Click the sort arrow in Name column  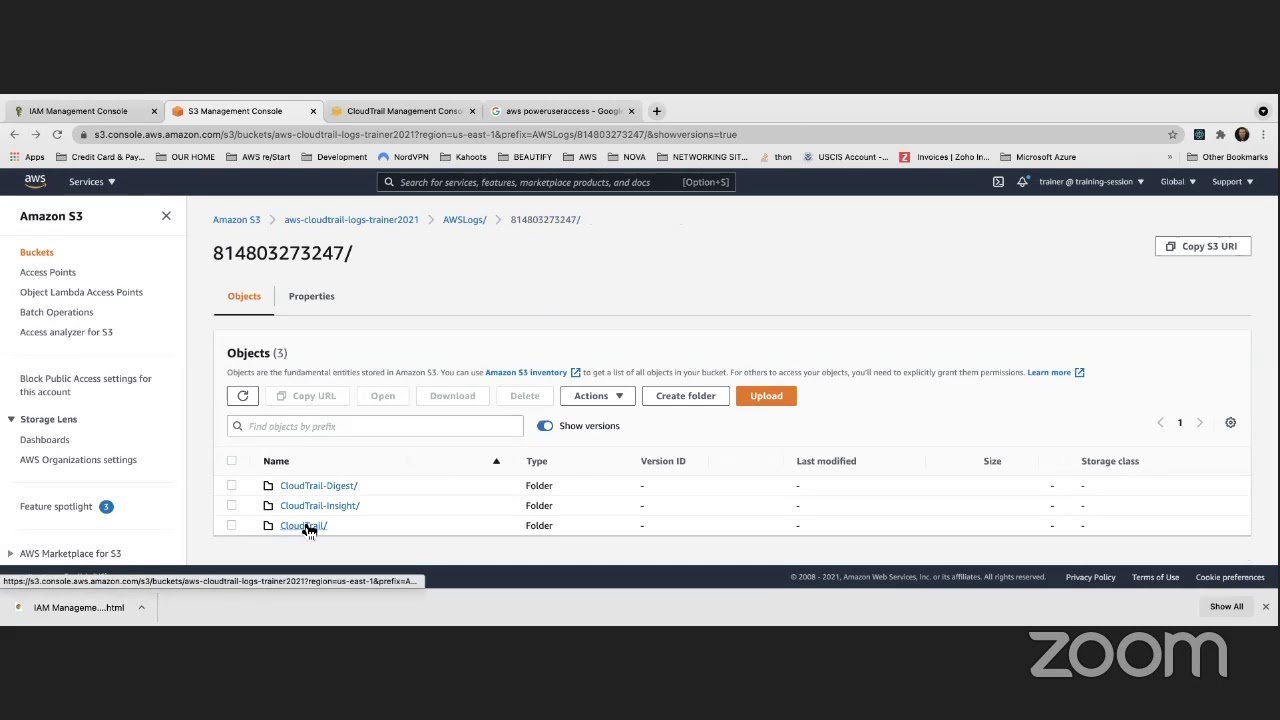click(x=496, y=461)
